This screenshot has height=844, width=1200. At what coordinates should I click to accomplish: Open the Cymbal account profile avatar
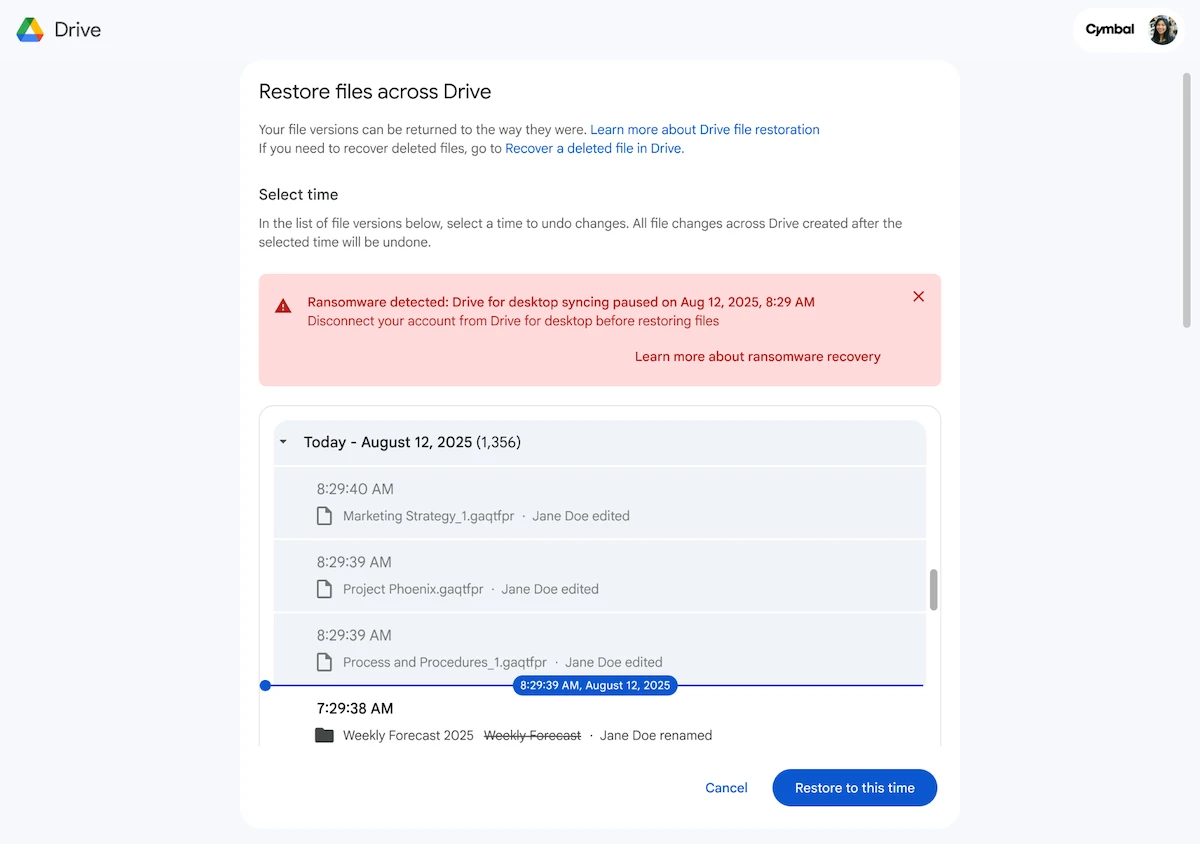pos(1162,29)
